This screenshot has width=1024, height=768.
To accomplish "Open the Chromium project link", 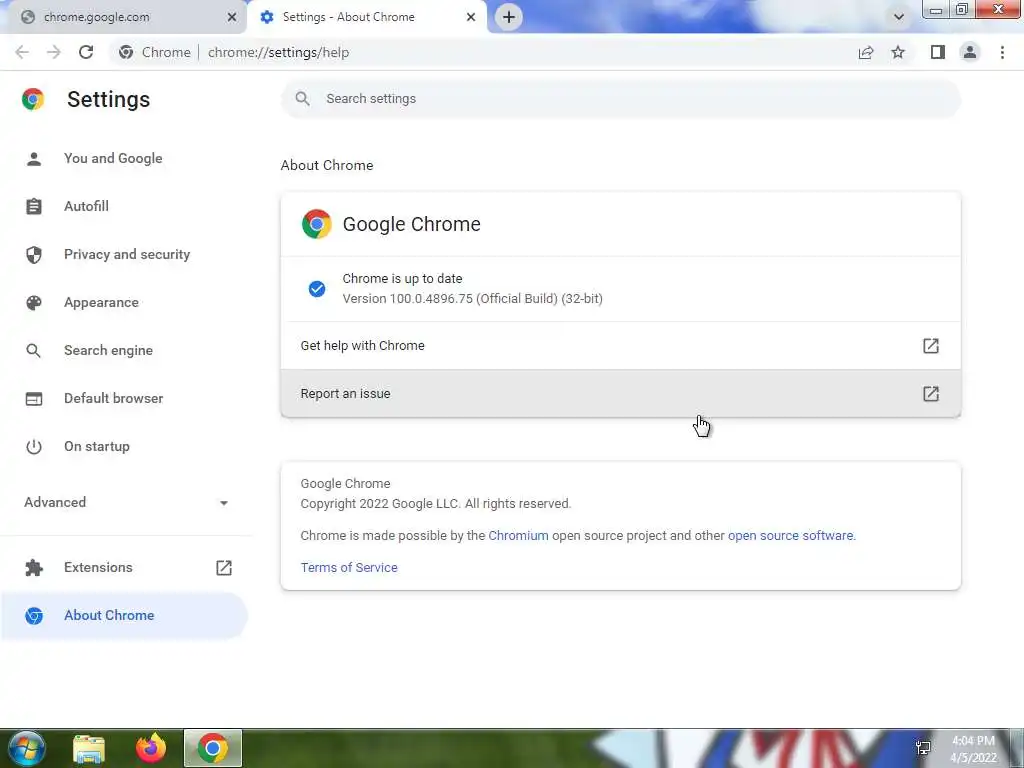I will (519, 536).
